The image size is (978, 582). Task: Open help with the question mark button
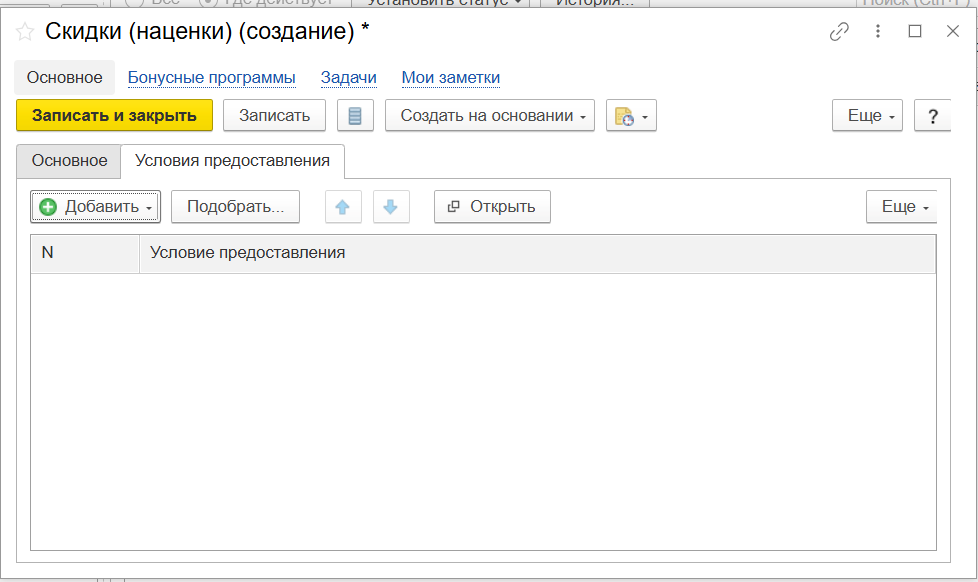[932, 116]
